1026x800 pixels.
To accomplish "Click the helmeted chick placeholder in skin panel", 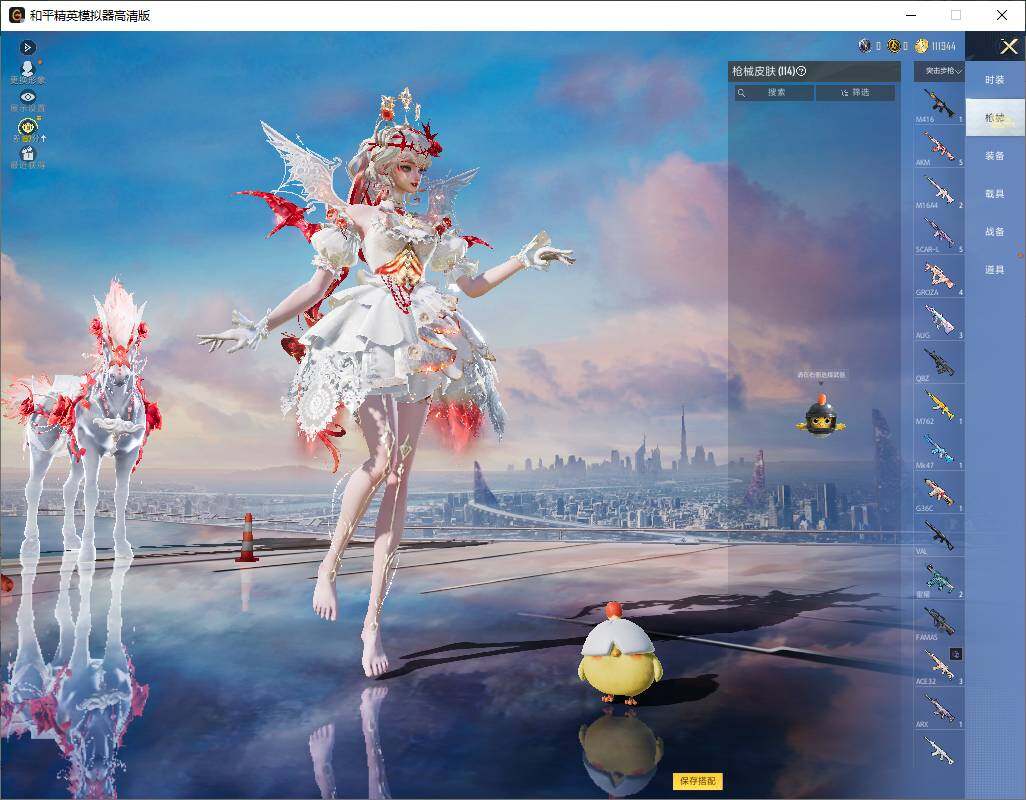I will 821,416.
